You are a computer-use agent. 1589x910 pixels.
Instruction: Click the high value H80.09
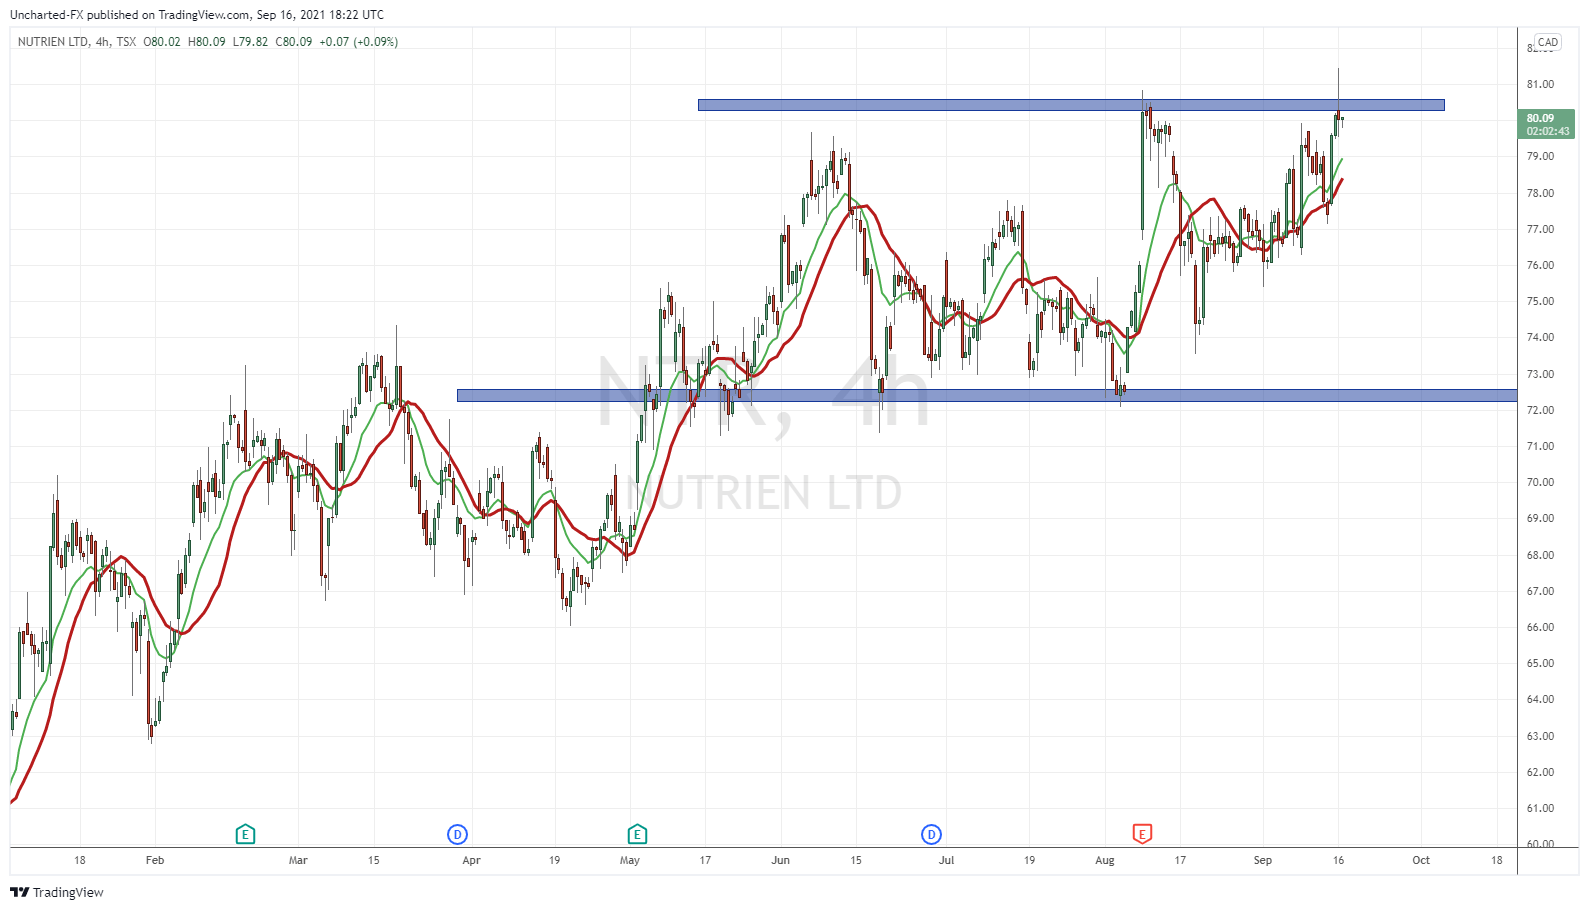click(x=207, y=42)
